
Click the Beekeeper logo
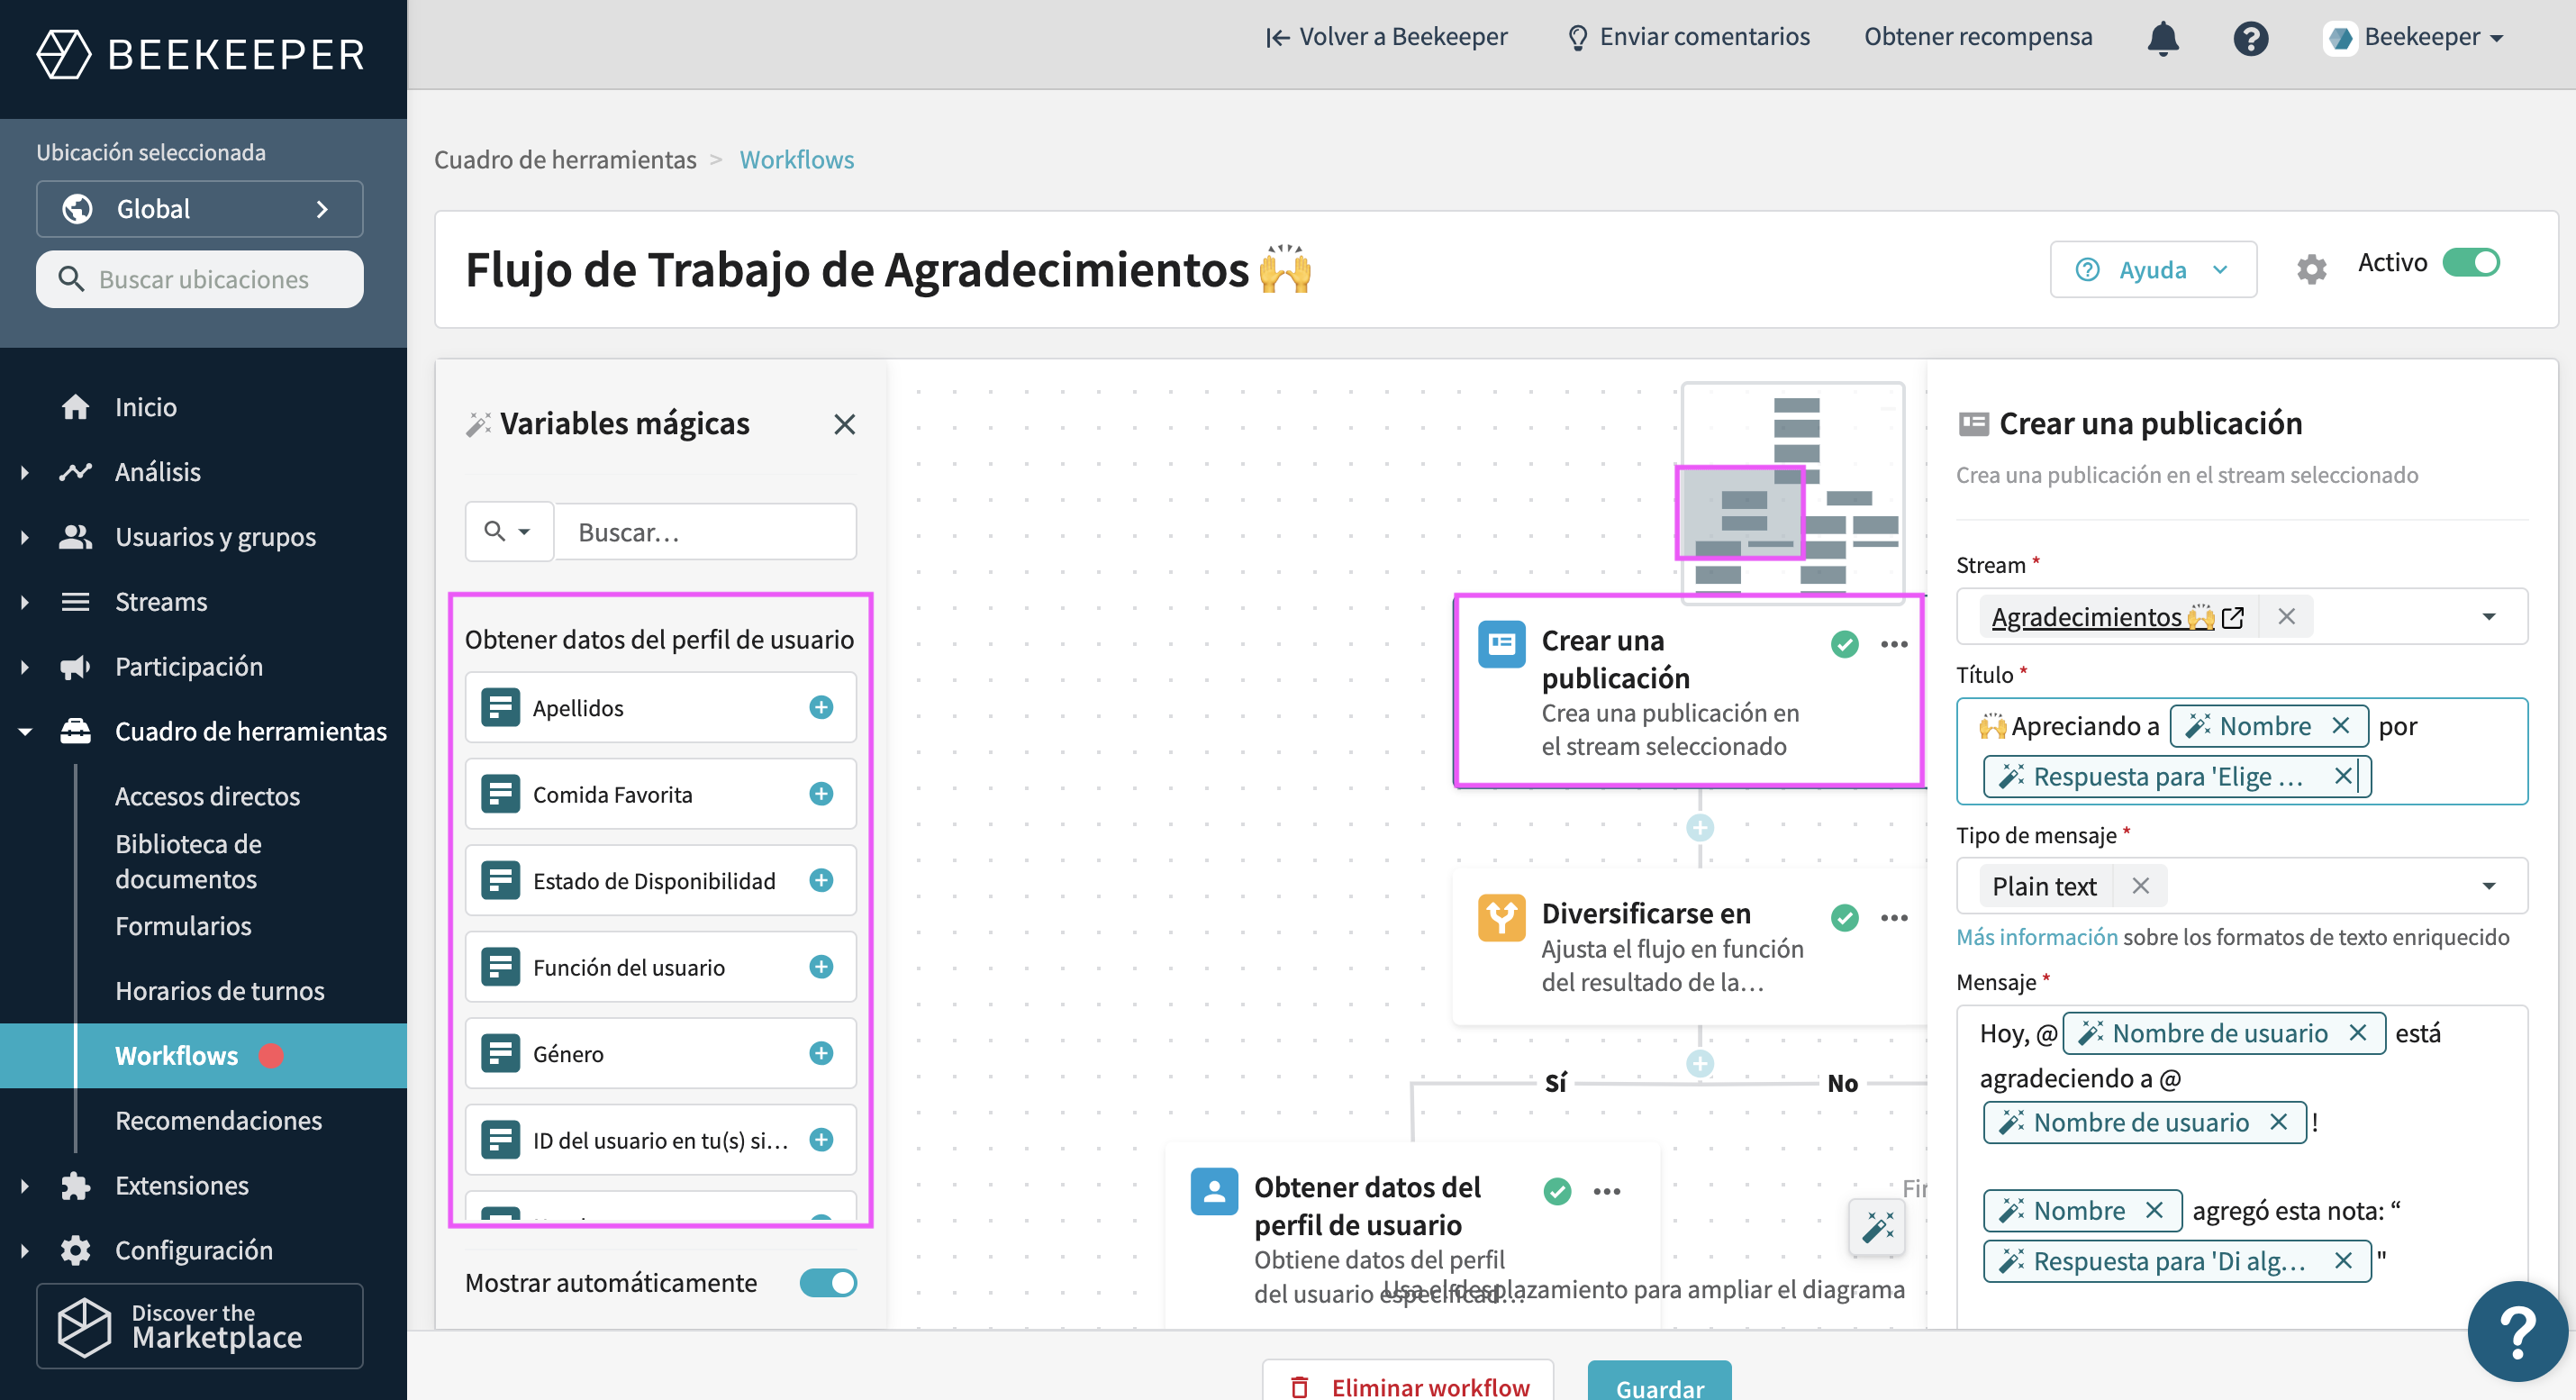[x=201, y=53]
